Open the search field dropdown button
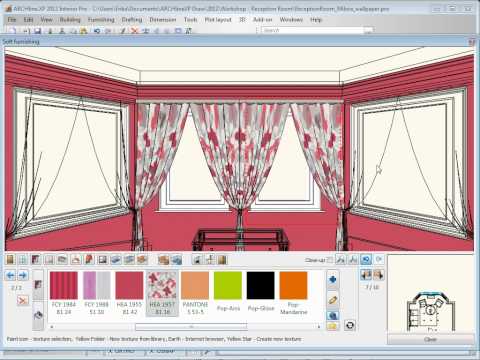480x360 pixels. tap(368, 30)
